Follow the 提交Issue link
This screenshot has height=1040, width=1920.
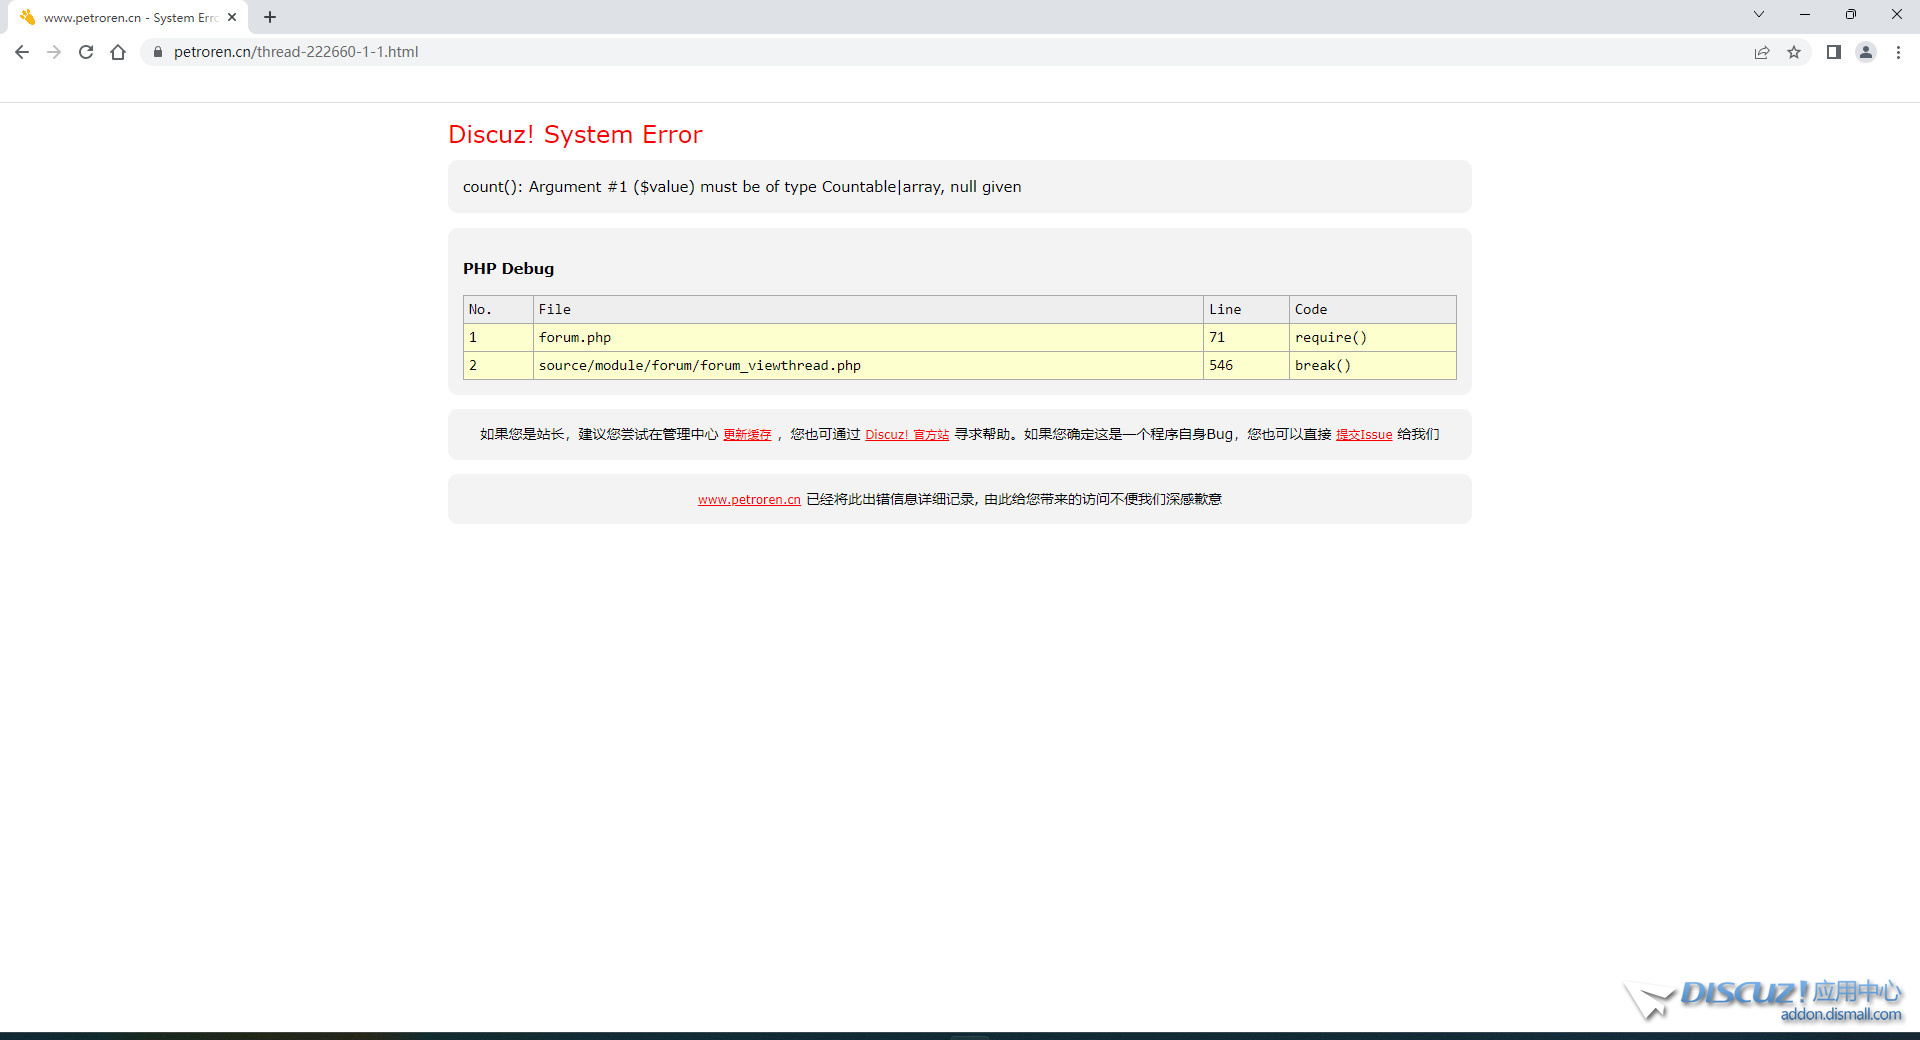(1363, 435)
